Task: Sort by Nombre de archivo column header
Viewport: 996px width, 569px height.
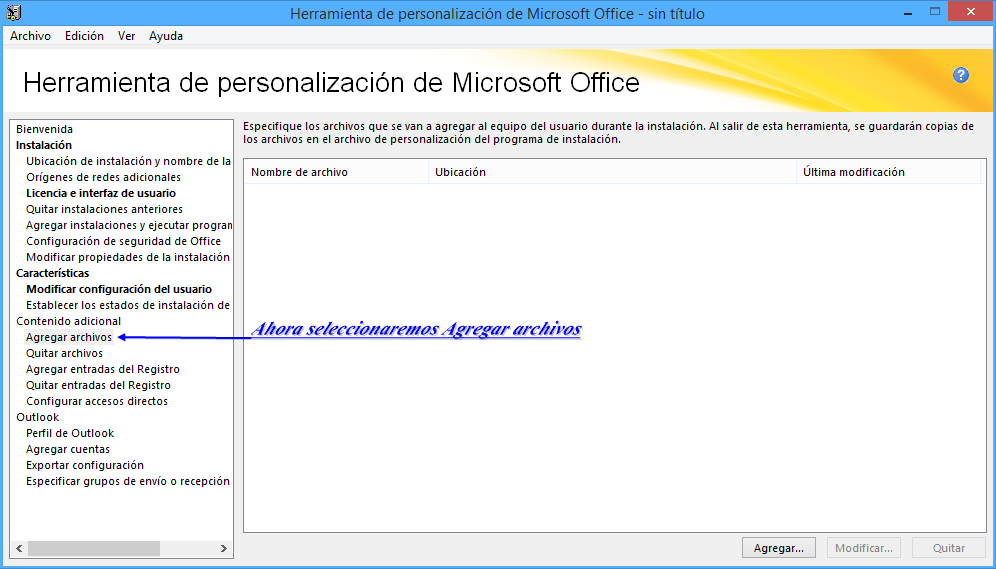Action: pos(337,172)
